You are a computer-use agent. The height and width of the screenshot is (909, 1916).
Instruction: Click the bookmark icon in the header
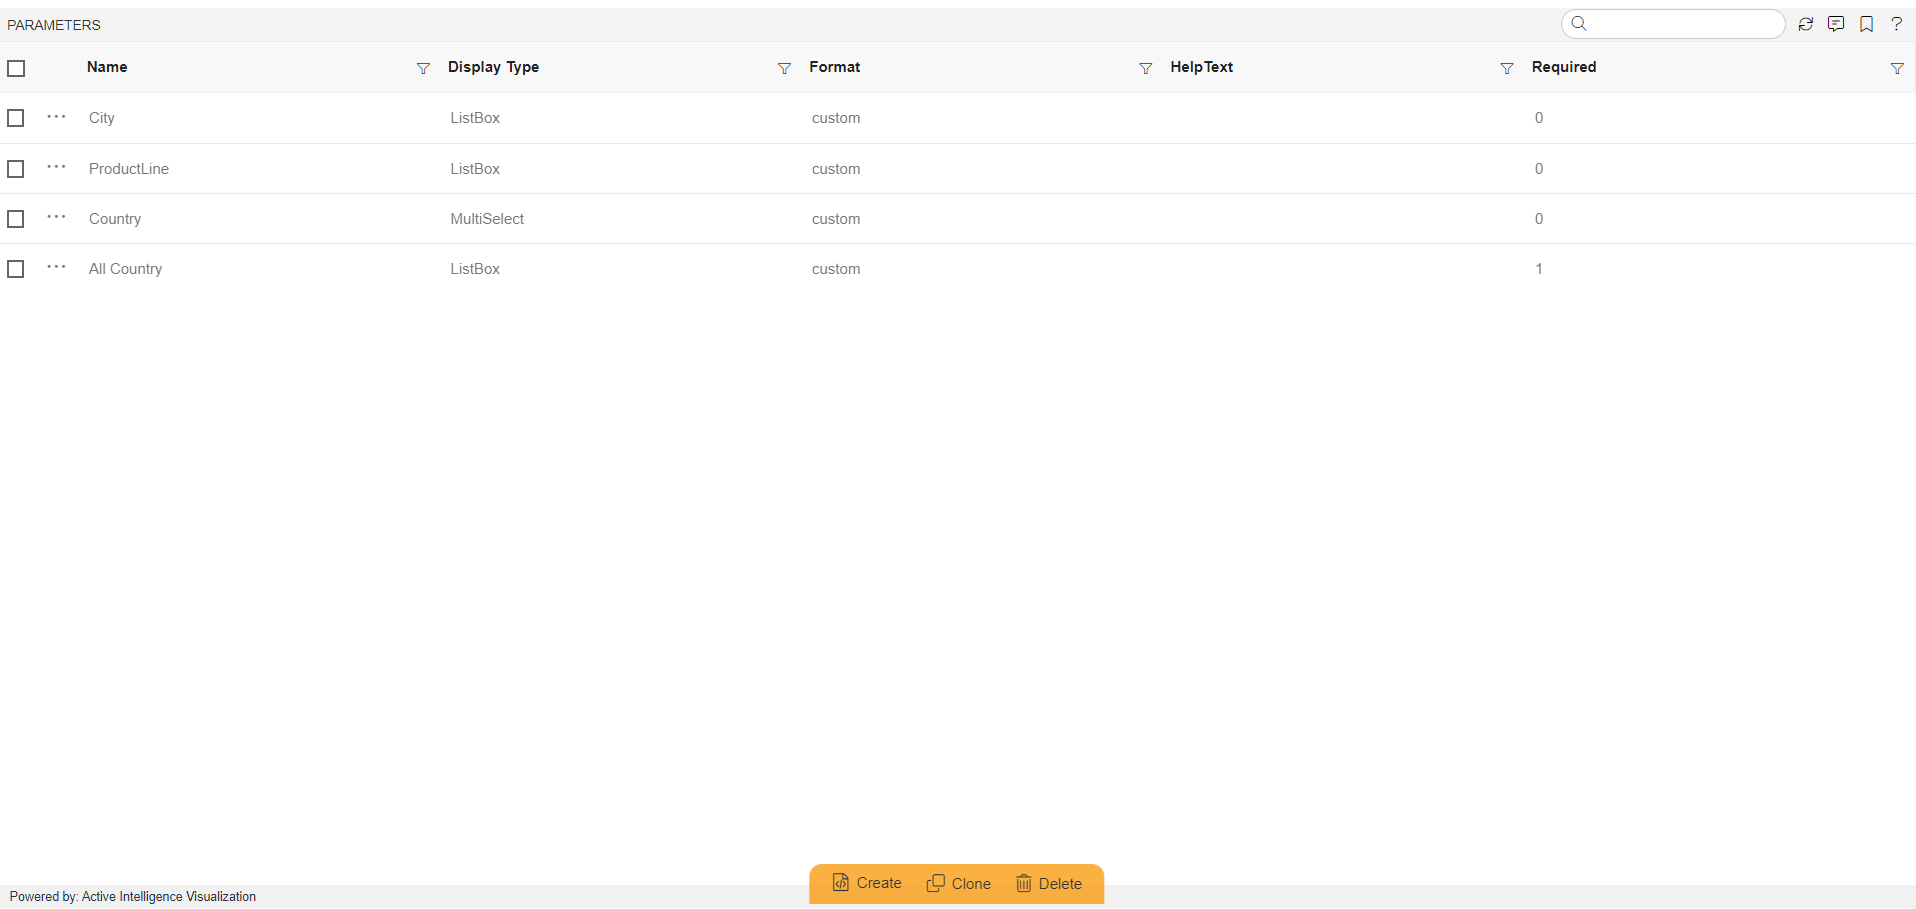pyautogui.click(x=1866, y=24)
